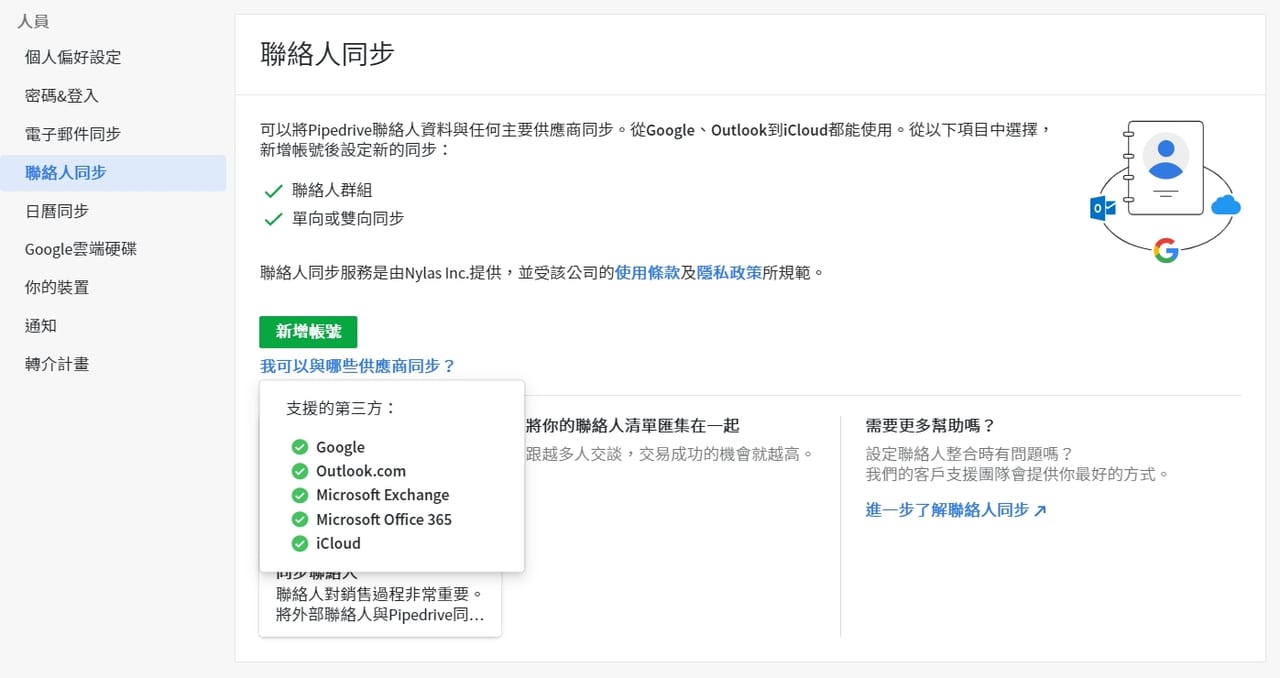Open 日曆同步 settings
Screen dimensions: 1280x678
[x=57, y=211]
